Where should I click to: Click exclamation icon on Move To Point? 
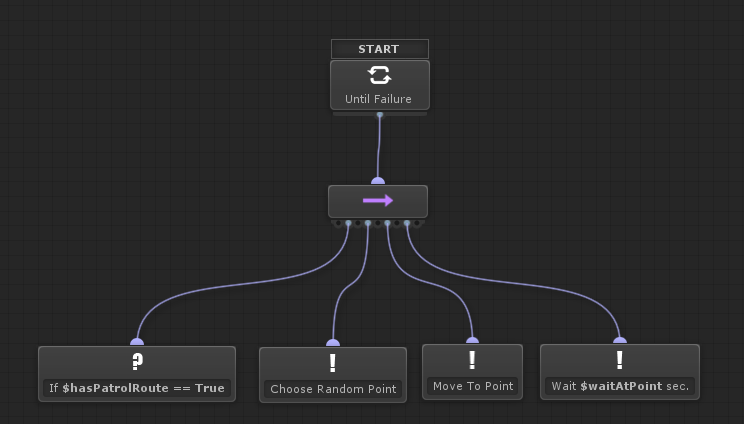(x=472, y=360)
